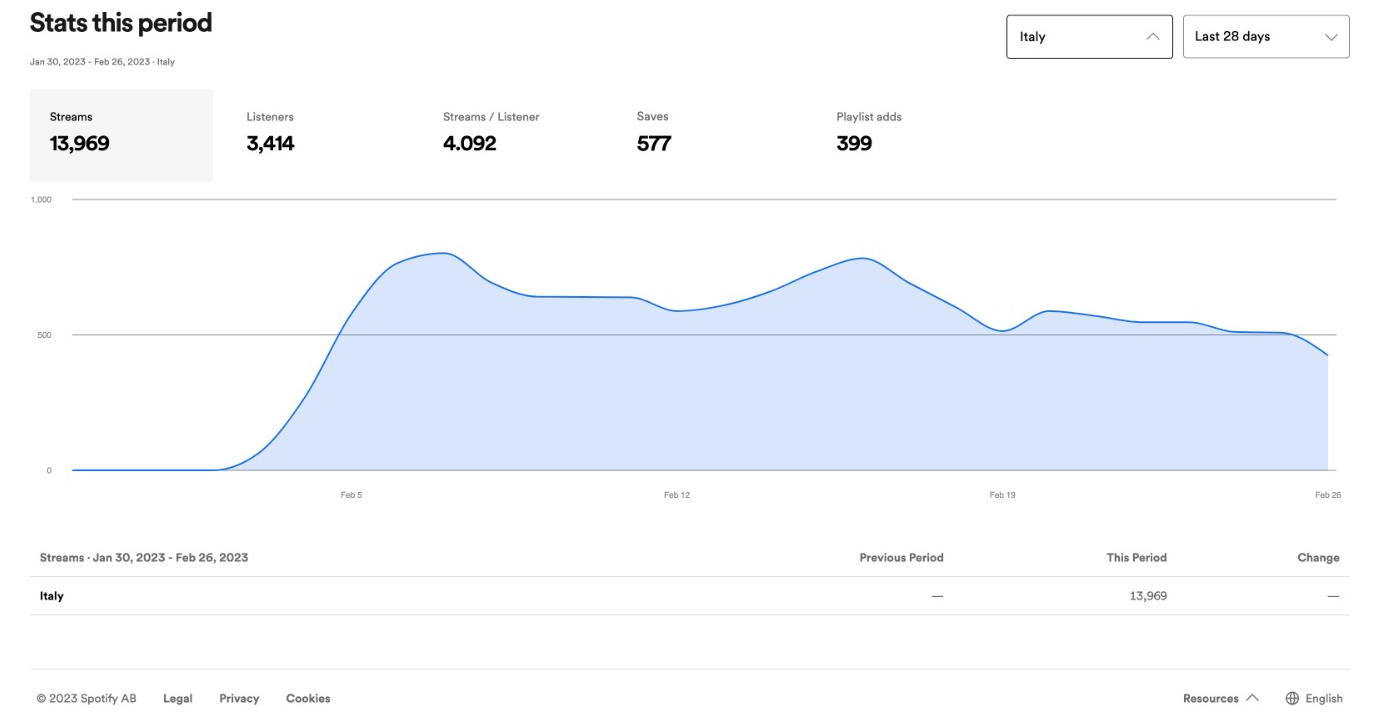This screenshot has height=727, width=1394.
Task: Click the Previous Period column header
Action: [x=901, y=557]
